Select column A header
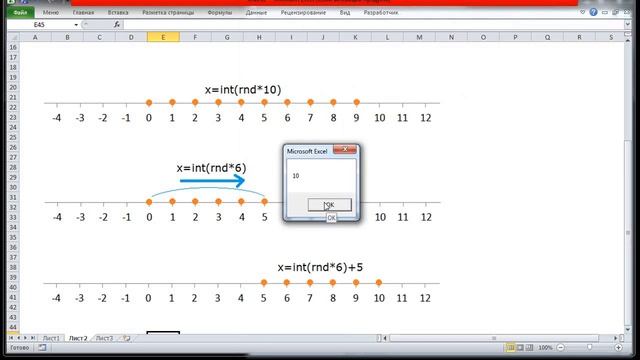This screenshot has height=360, width=640. [x=35, y=37]
